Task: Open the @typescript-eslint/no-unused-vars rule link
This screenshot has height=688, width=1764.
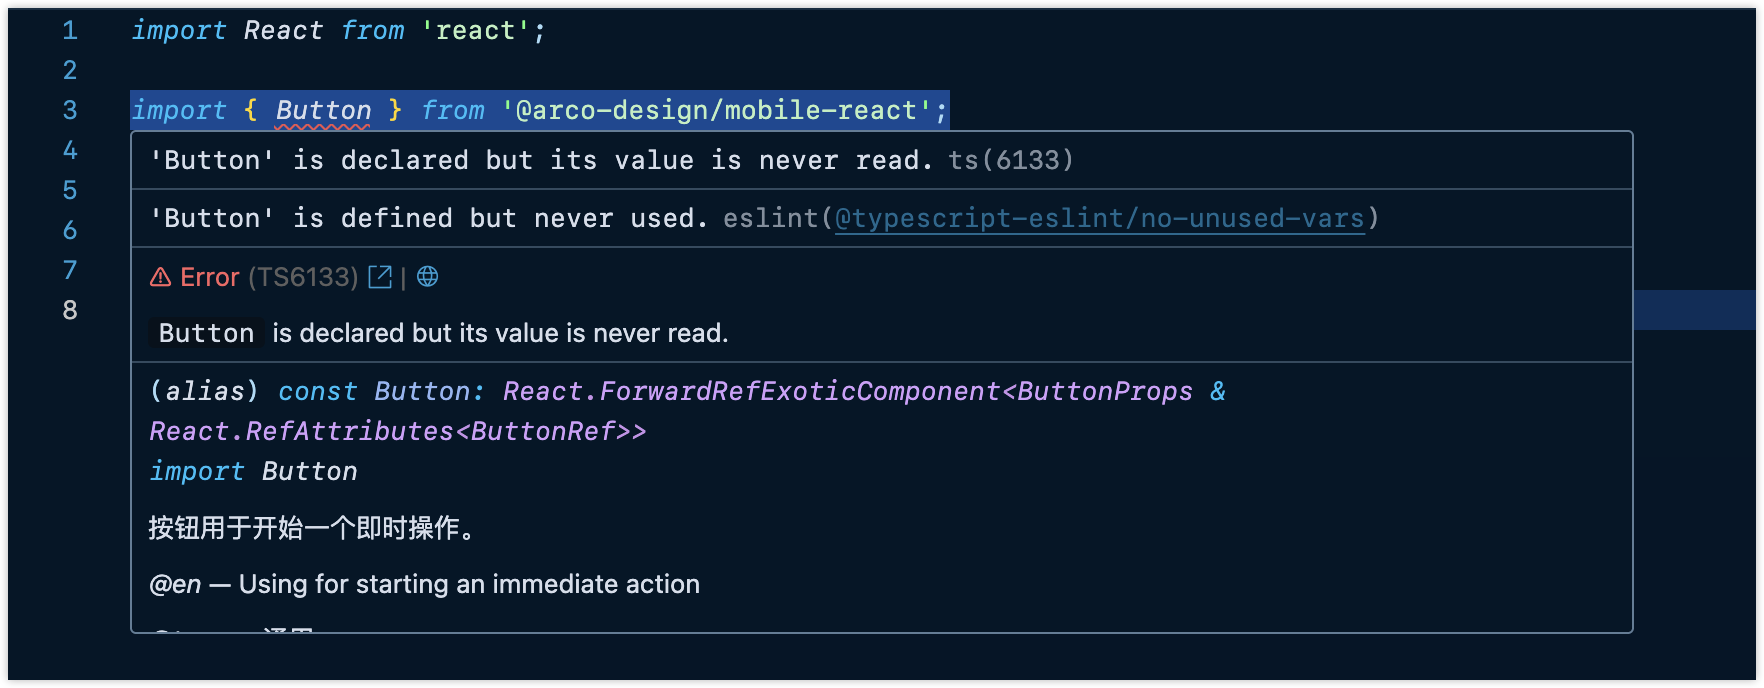Action: pos(1099,218)
